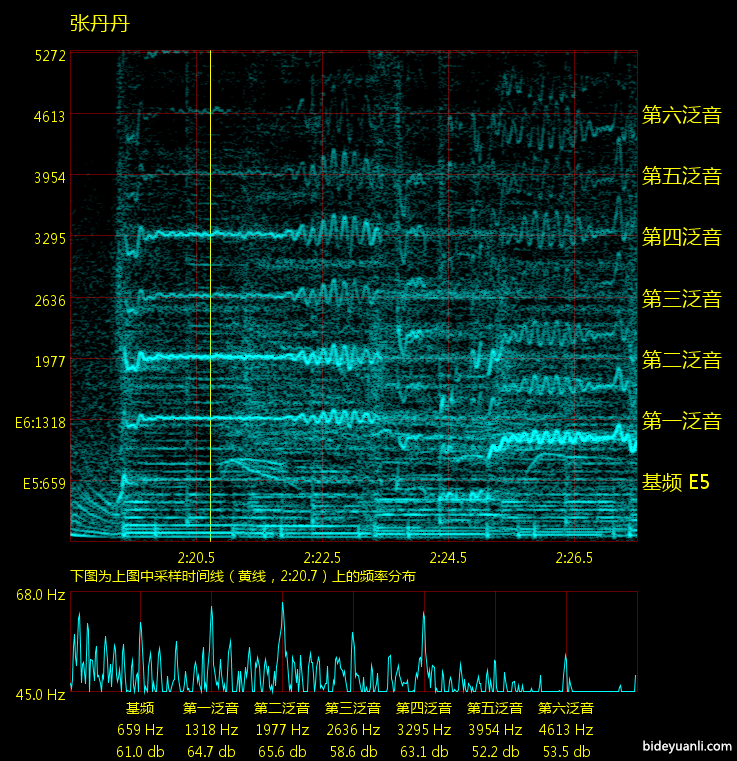Viewport: 737px width, 761px height.
Task: Select the 2:20.5 time axis label
Action: coord(196,558)
